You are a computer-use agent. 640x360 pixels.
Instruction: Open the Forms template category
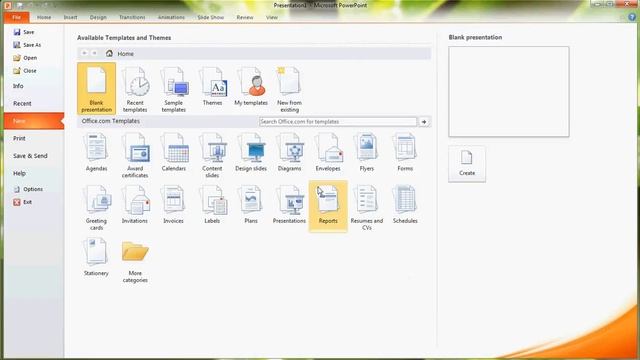tap(405, 151)
